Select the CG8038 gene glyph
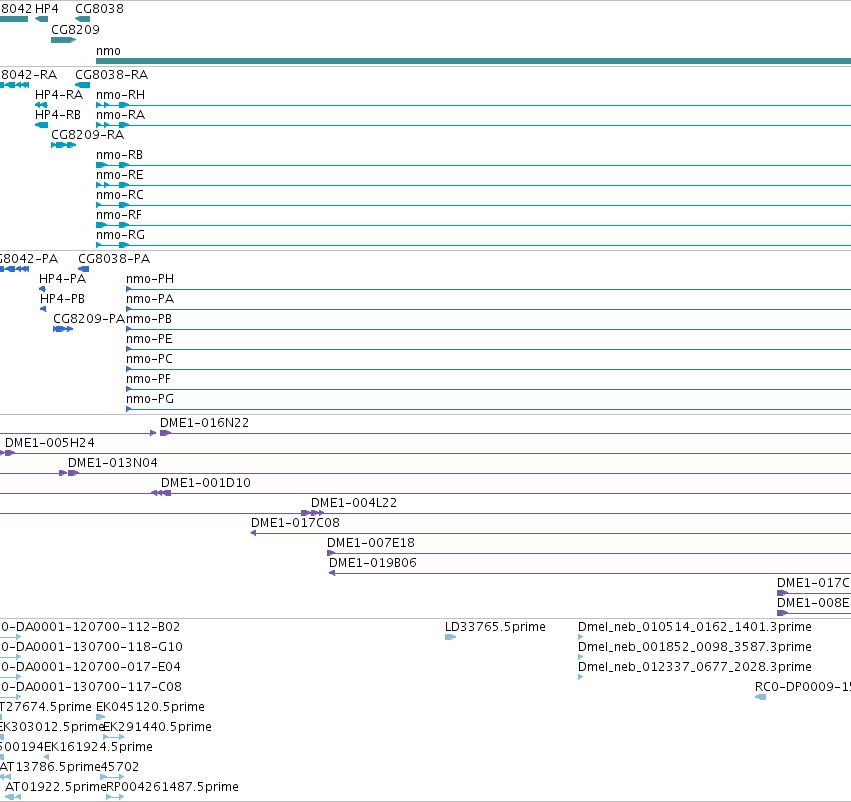Viewport: 851px width, 802px height. (82, 19)
